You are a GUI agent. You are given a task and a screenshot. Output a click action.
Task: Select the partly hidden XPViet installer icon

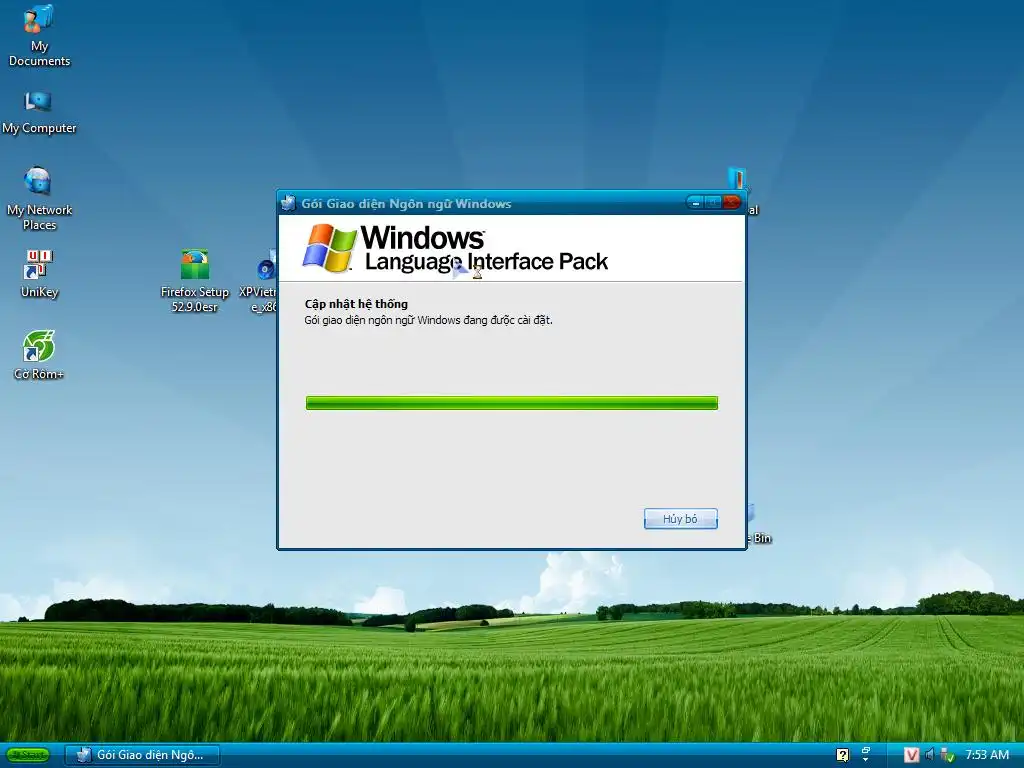(x=259, y=280)
